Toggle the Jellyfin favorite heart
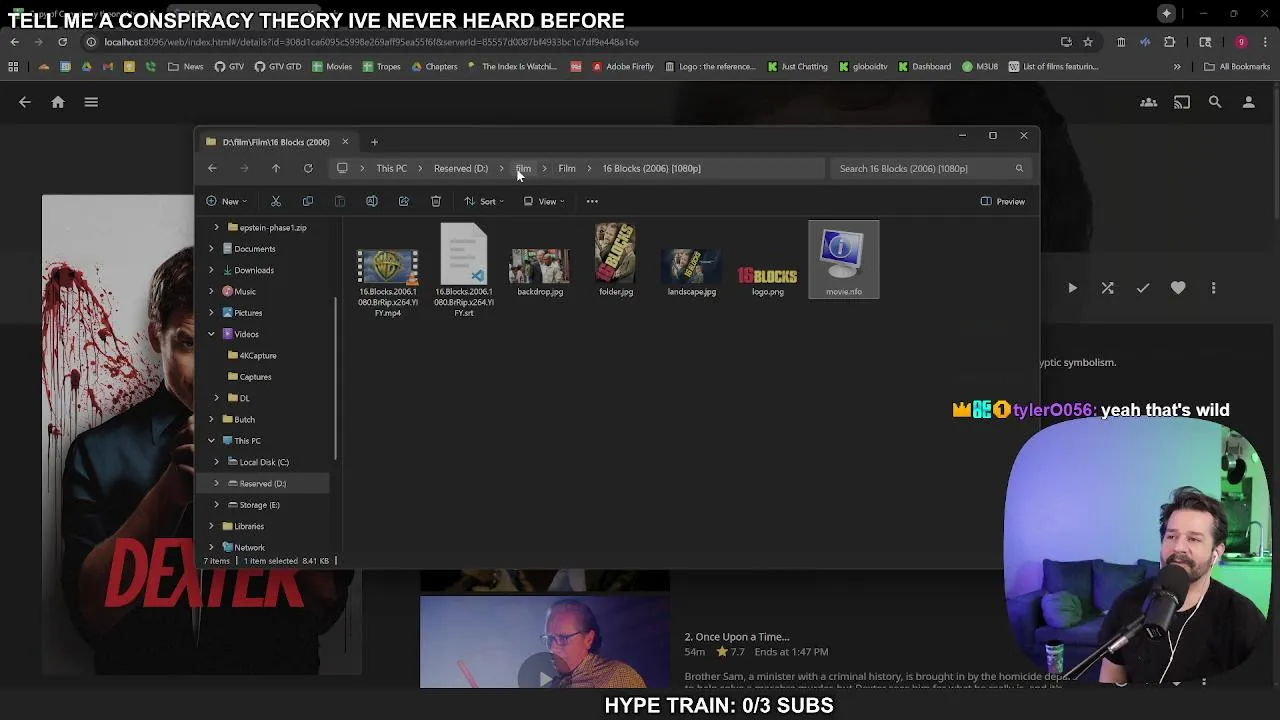Viewport: 1280px width, 720px height. pyautogui.click(x=1178, y=288)
